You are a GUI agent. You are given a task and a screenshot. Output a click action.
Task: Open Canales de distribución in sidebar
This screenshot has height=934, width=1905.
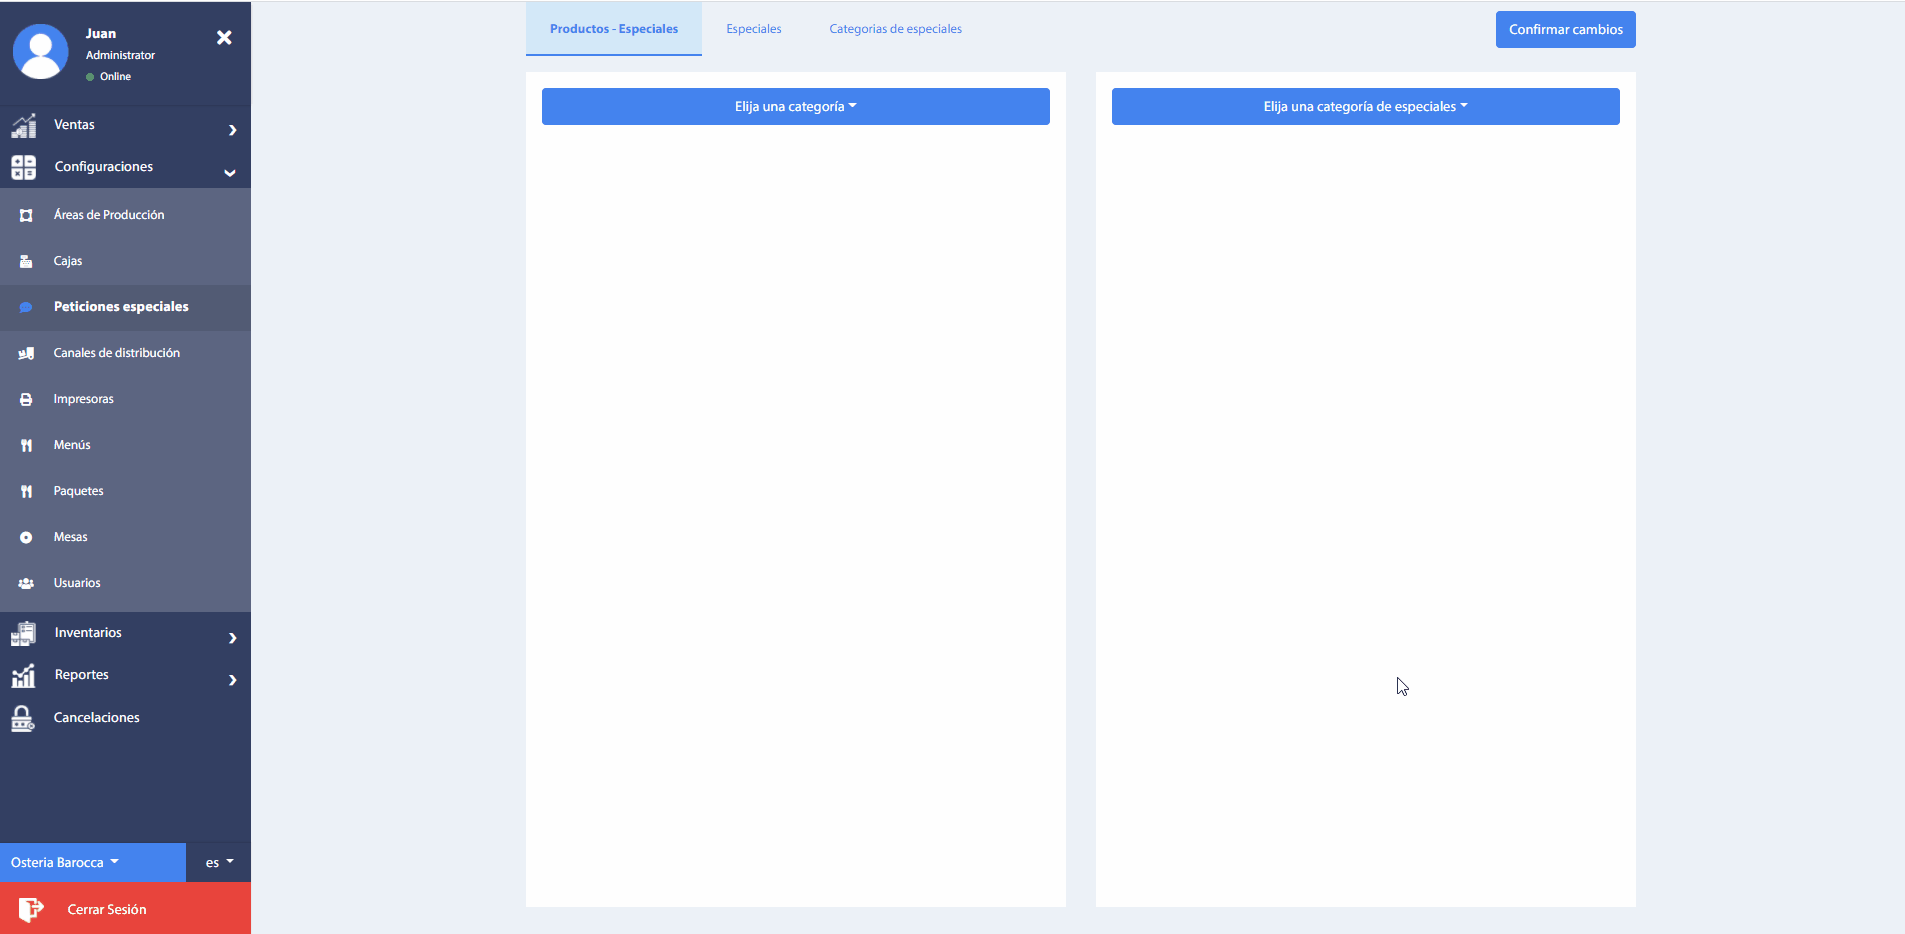click(x=116, y=353)
